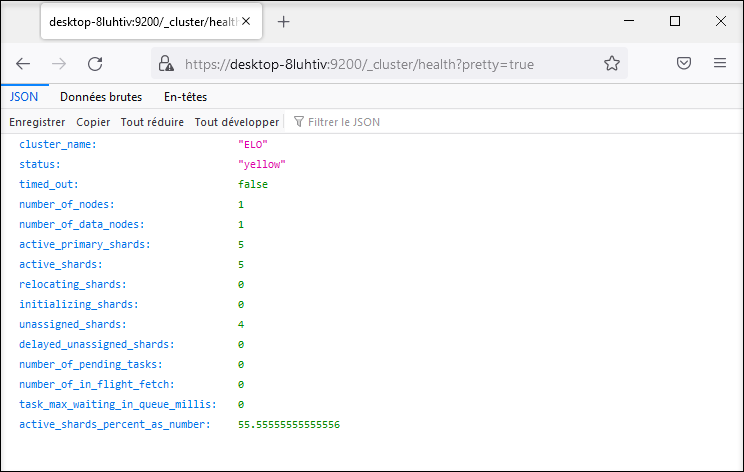This screenshot has height=472, width=744.
Task: Close the Firefox window
Action: click(721, 21)
